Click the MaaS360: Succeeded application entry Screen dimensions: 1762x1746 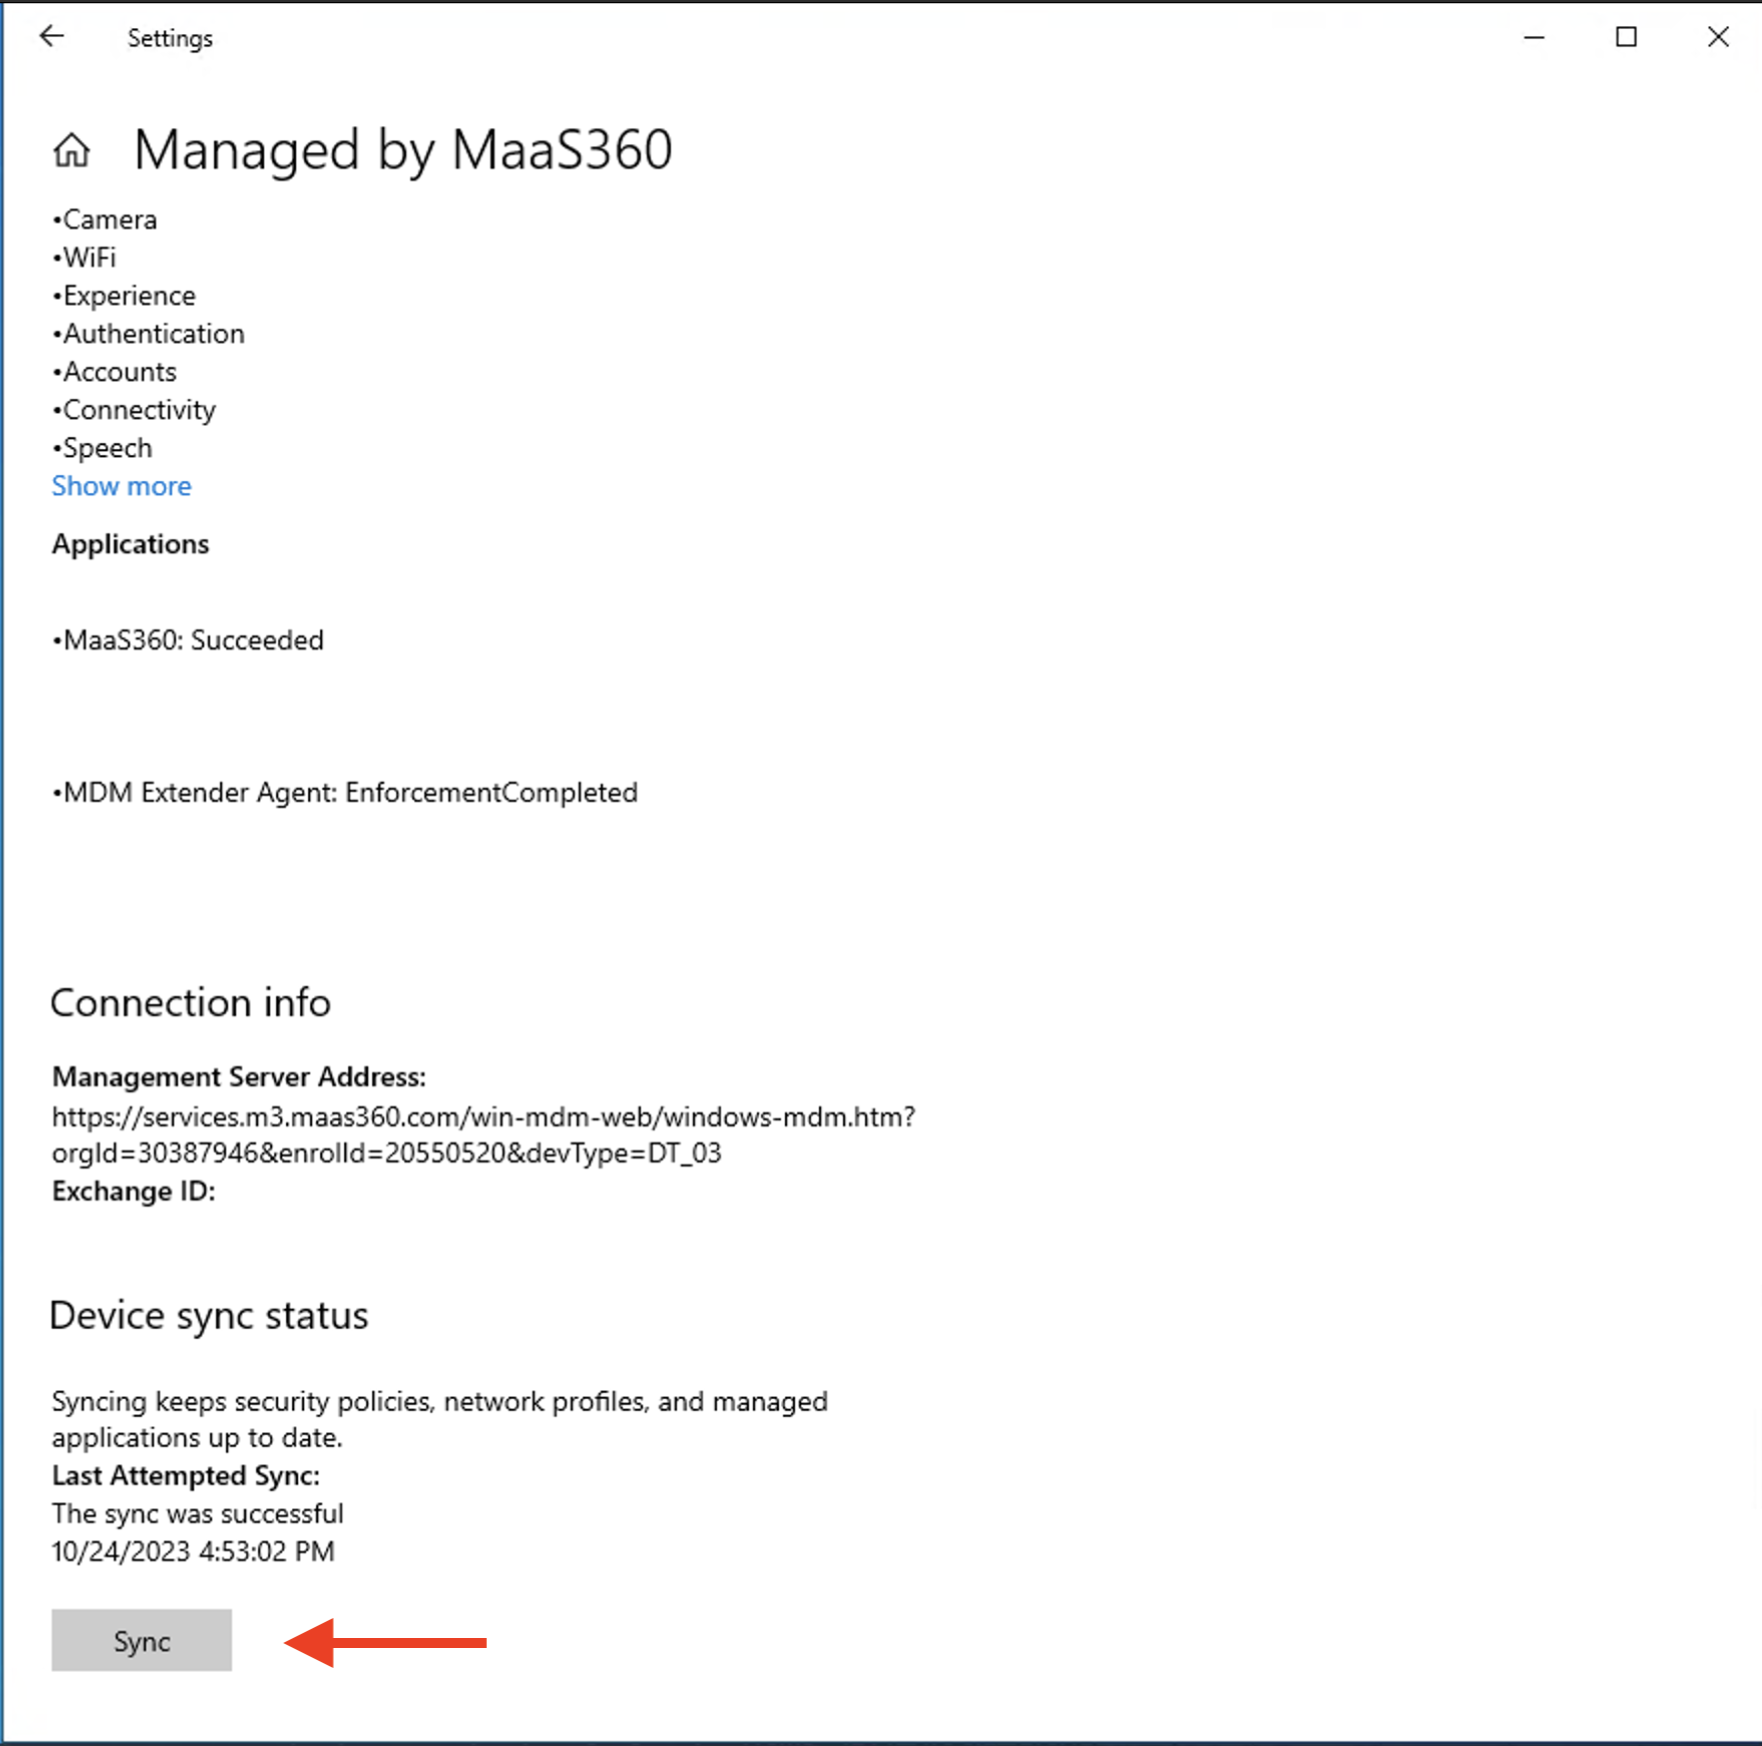tap(188, 640)
